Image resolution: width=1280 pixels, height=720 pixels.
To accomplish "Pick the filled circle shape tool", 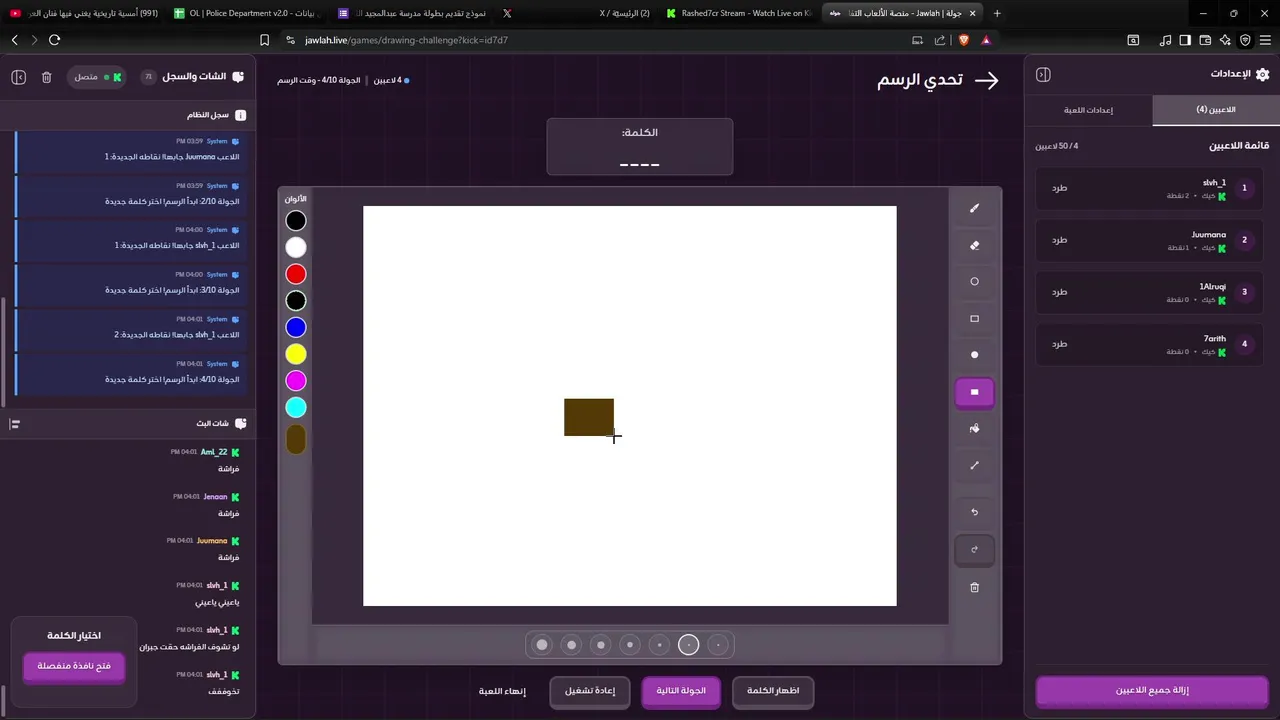I will pyautogui.click(x=974, y=355).
